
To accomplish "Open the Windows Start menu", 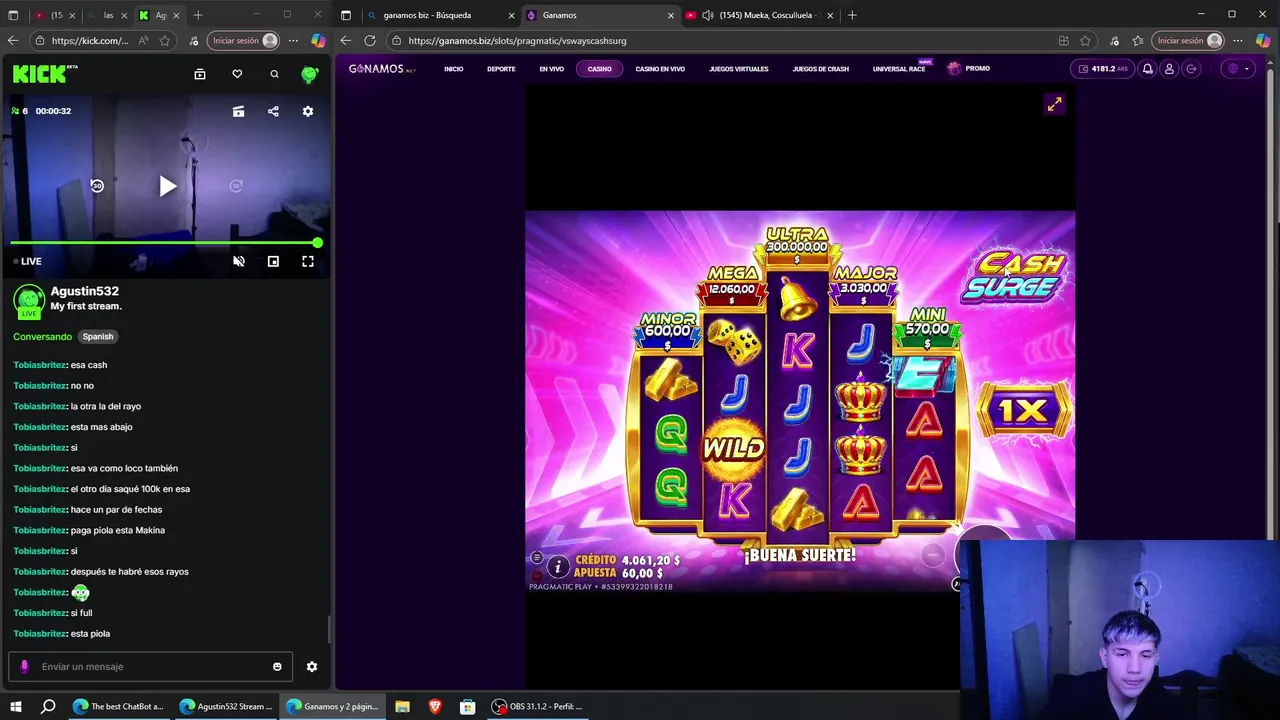I will click(x=15, y=706).
